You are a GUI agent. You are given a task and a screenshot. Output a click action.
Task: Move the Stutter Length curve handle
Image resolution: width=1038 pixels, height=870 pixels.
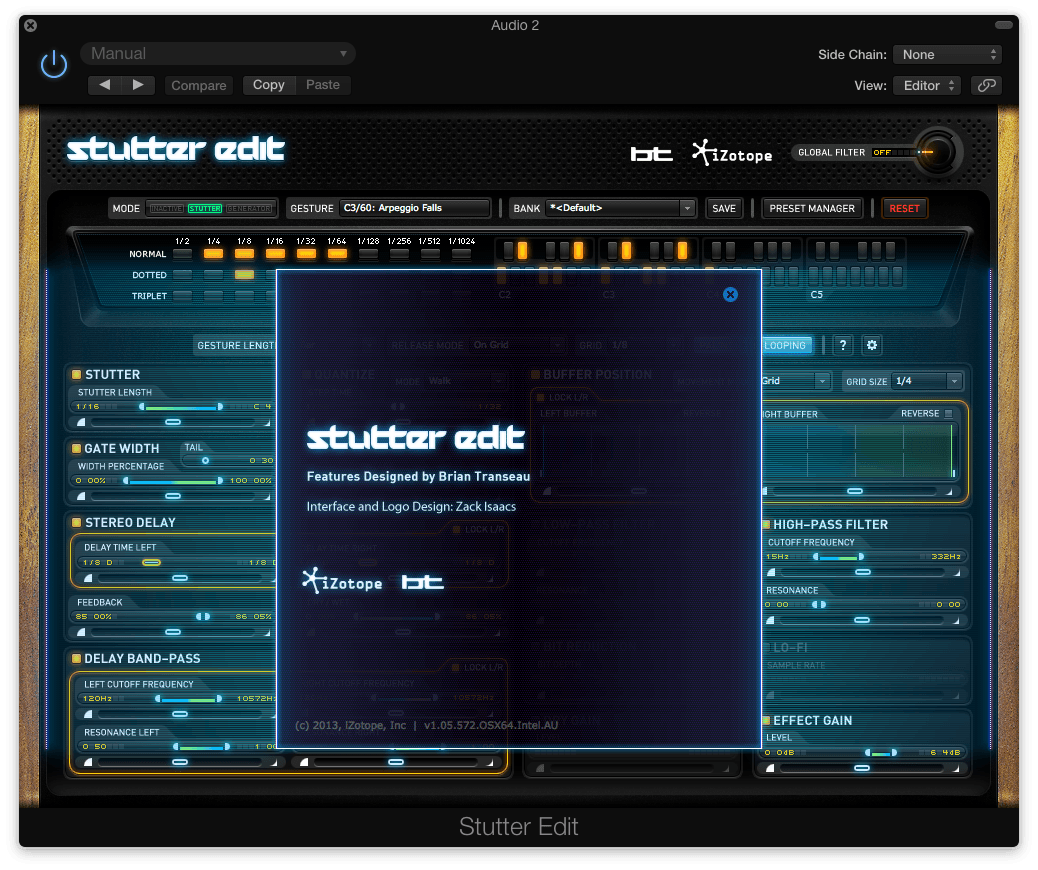(x=173, y=422)
